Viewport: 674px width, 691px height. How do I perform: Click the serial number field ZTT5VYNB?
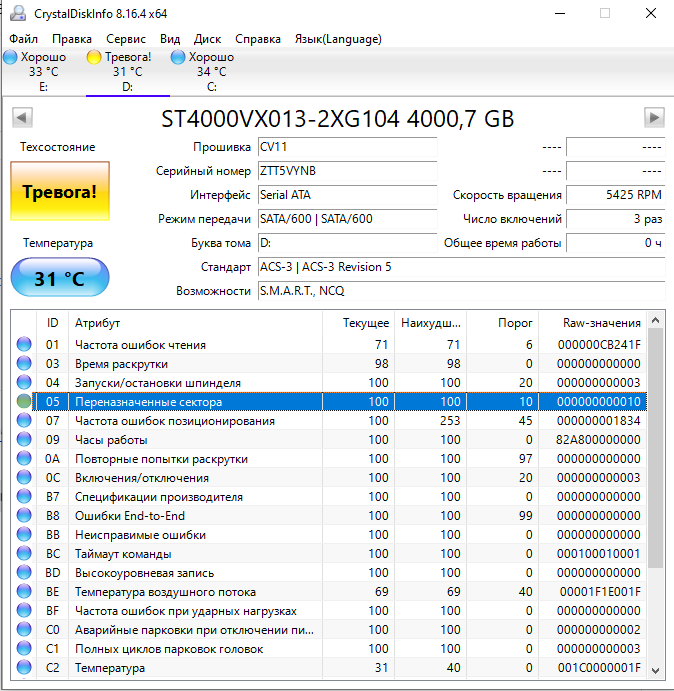click(347, 171)
